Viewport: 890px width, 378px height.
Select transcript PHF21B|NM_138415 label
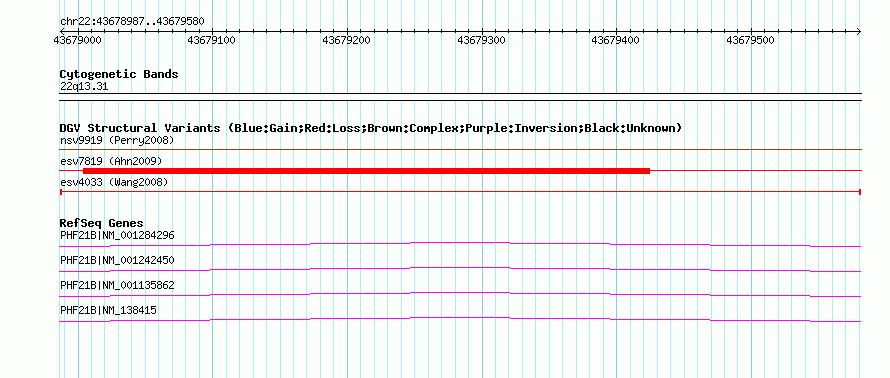pos(108,310)
